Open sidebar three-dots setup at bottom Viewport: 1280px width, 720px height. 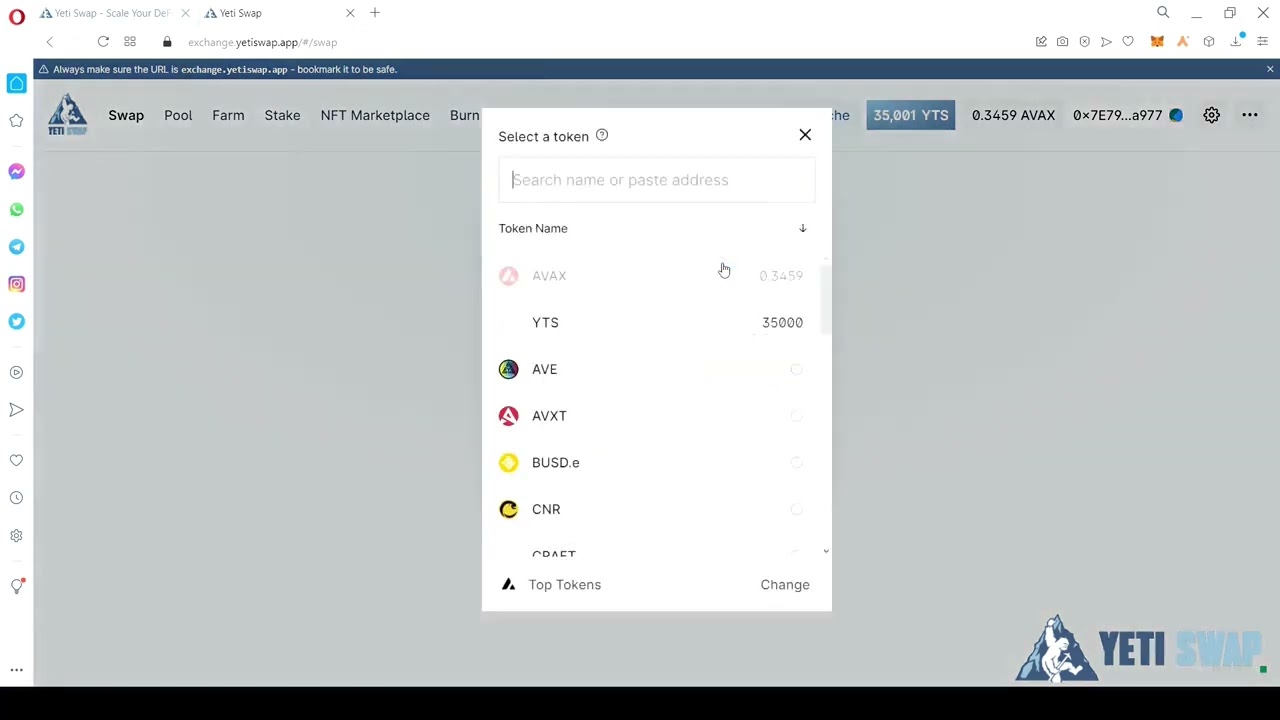[16, 670]
